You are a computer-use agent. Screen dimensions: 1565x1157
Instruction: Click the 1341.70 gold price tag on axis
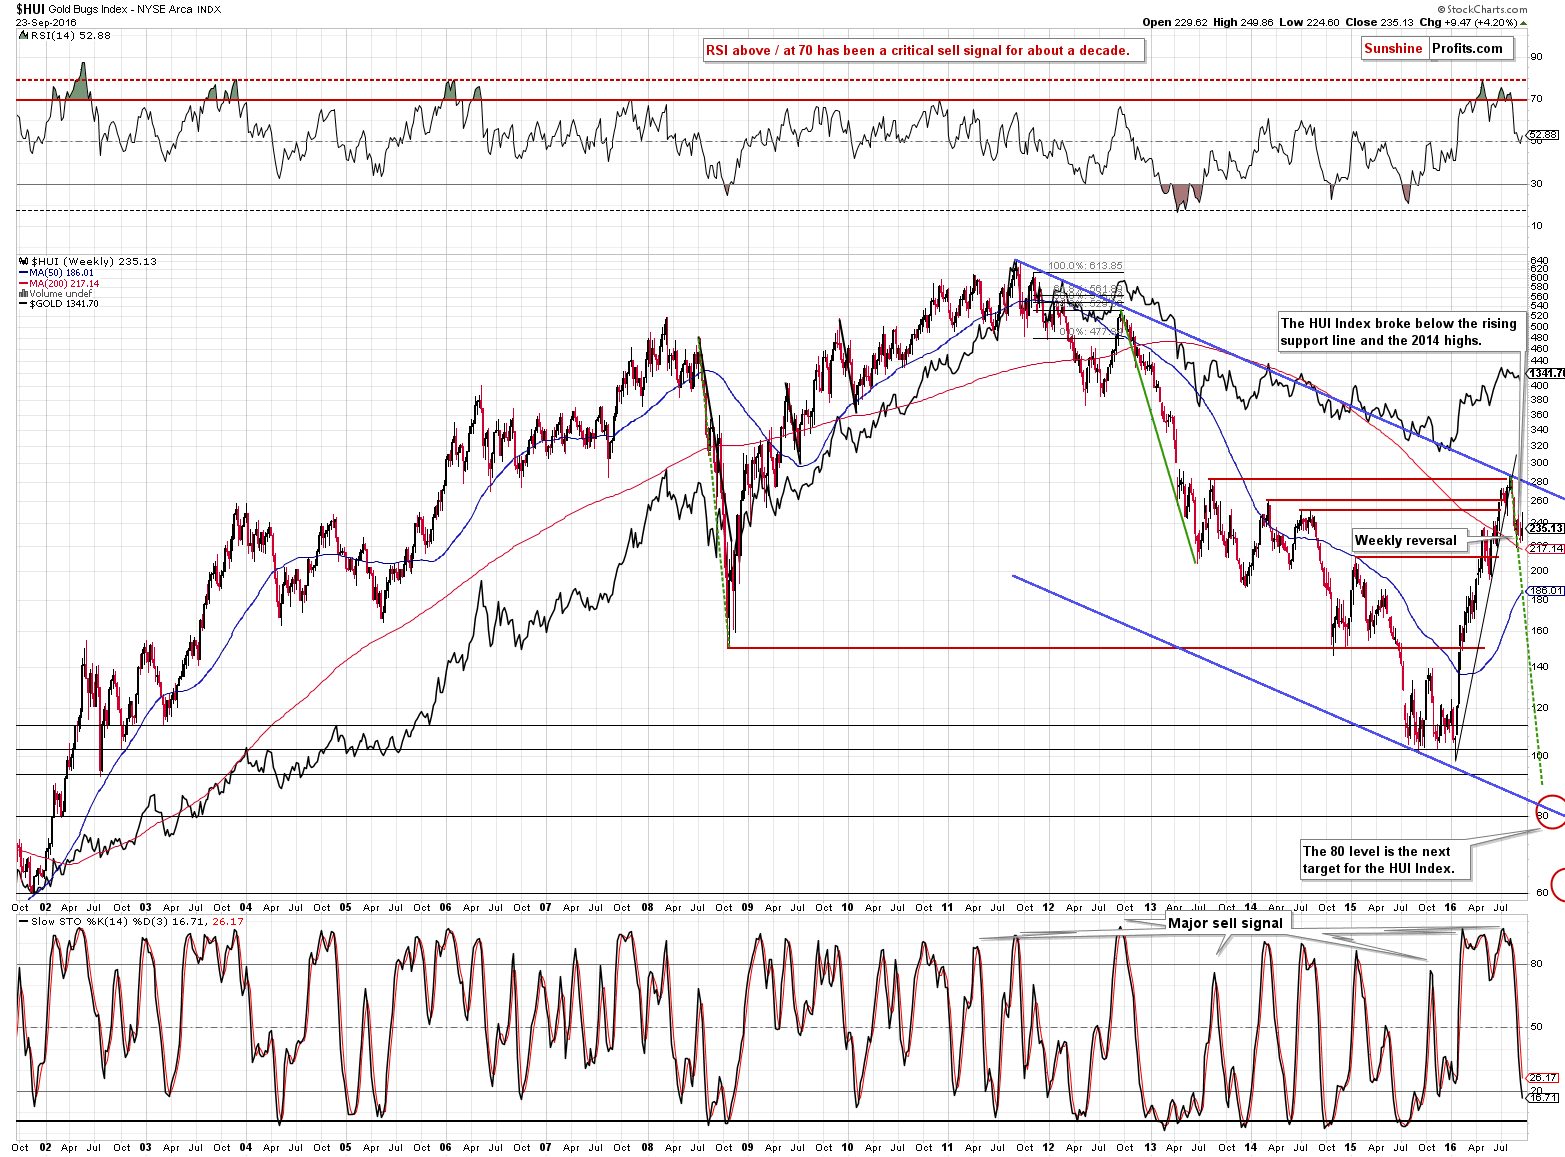coord(1547,373)
